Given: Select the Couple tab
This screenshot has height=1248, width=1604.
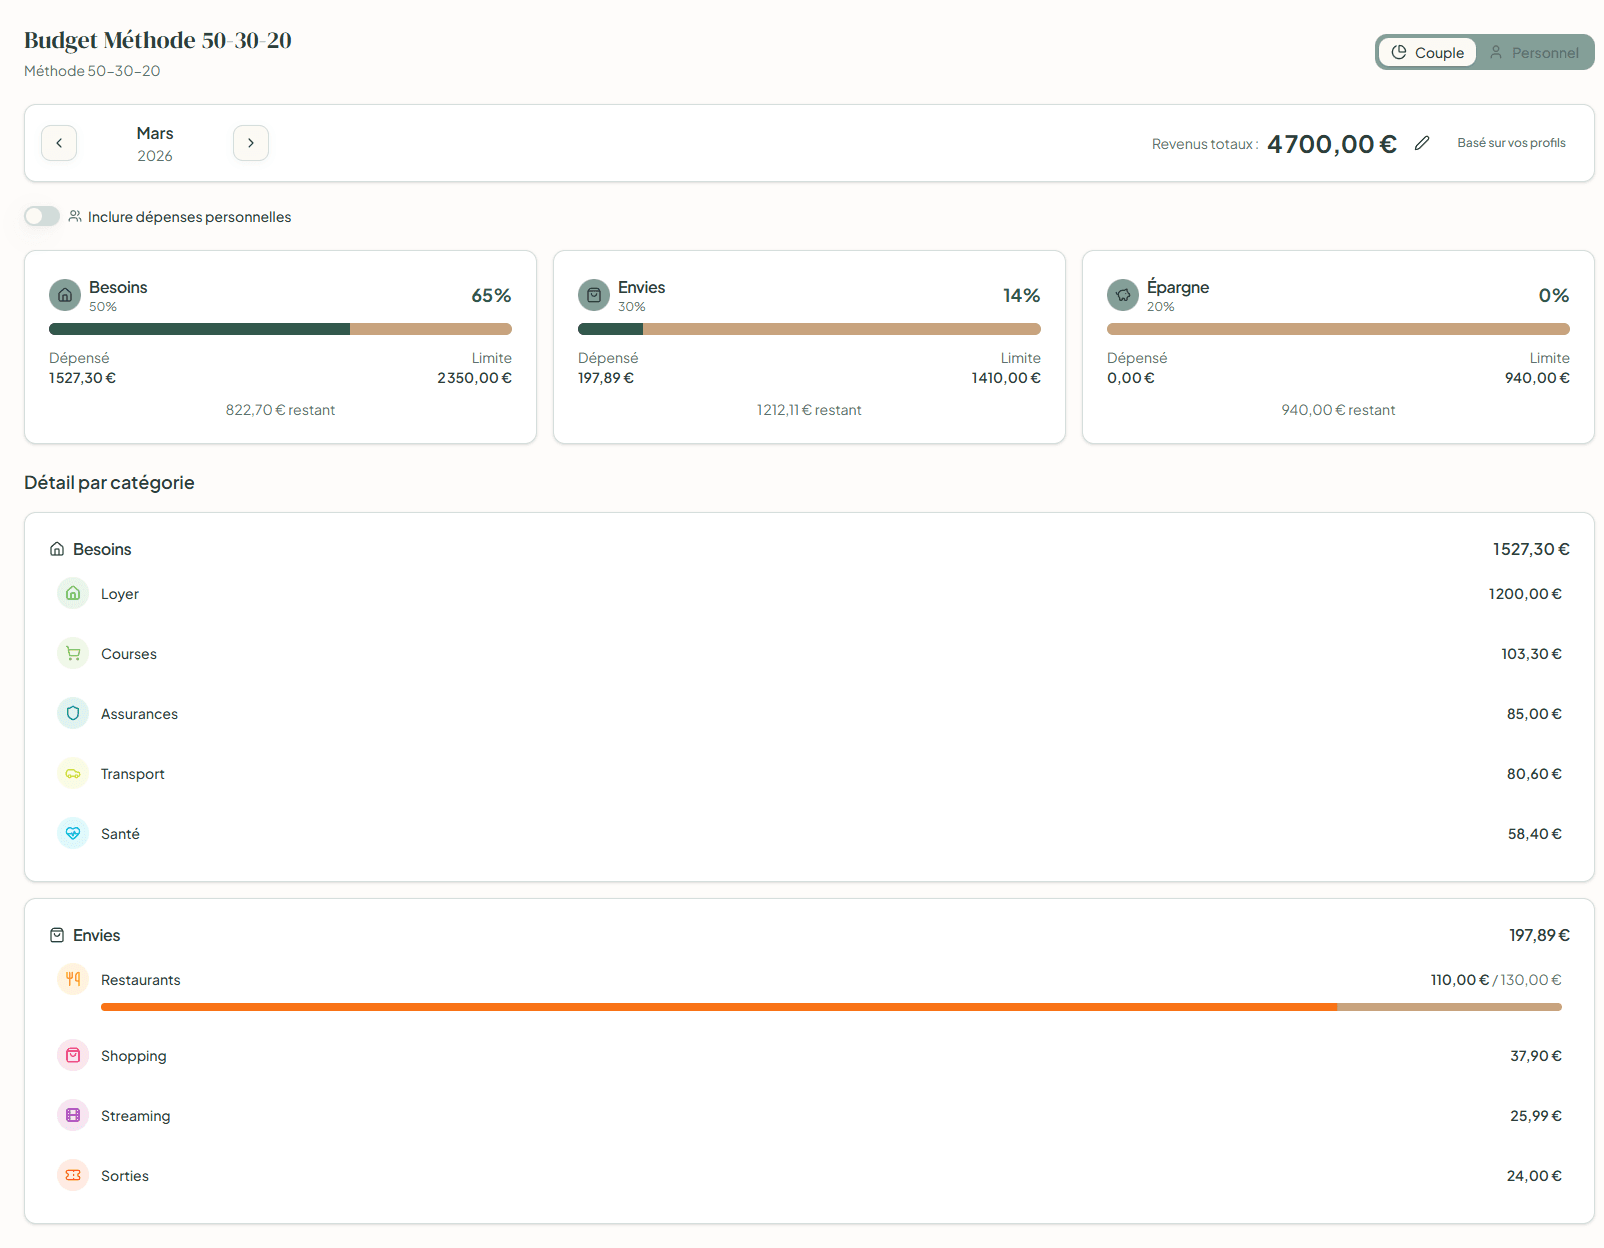Looking at the screenshot, I should [1427, 53].
